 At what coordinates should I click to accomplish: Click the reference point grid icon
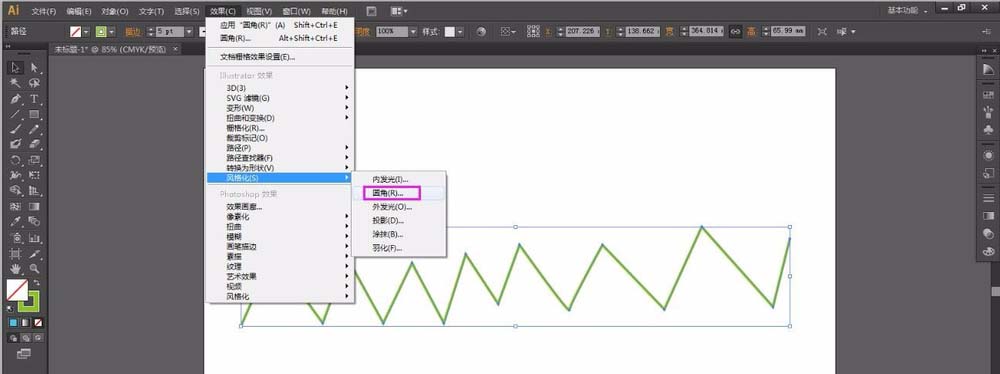pyautogui.click(x=533, y=31)
